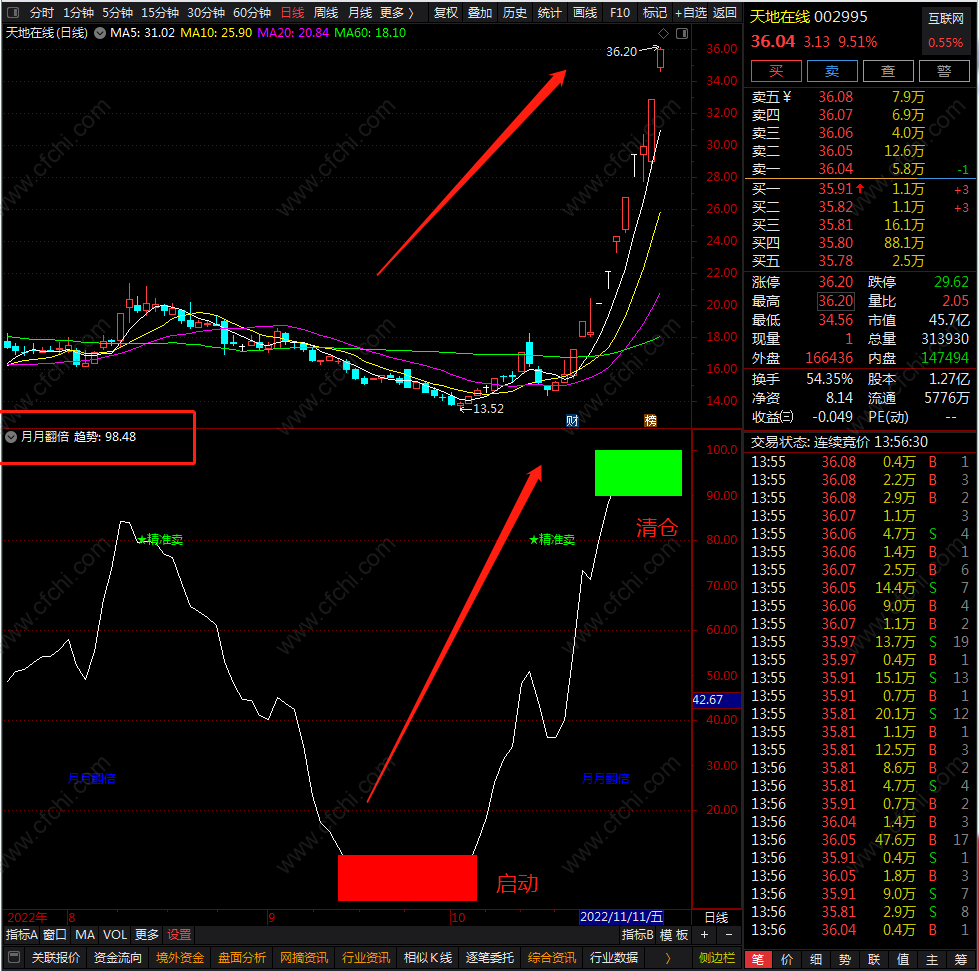This screenshot has height=971, width=979.
Task: Click the 模板 template button
Action: pyautogui.click(x=674, y=935)
